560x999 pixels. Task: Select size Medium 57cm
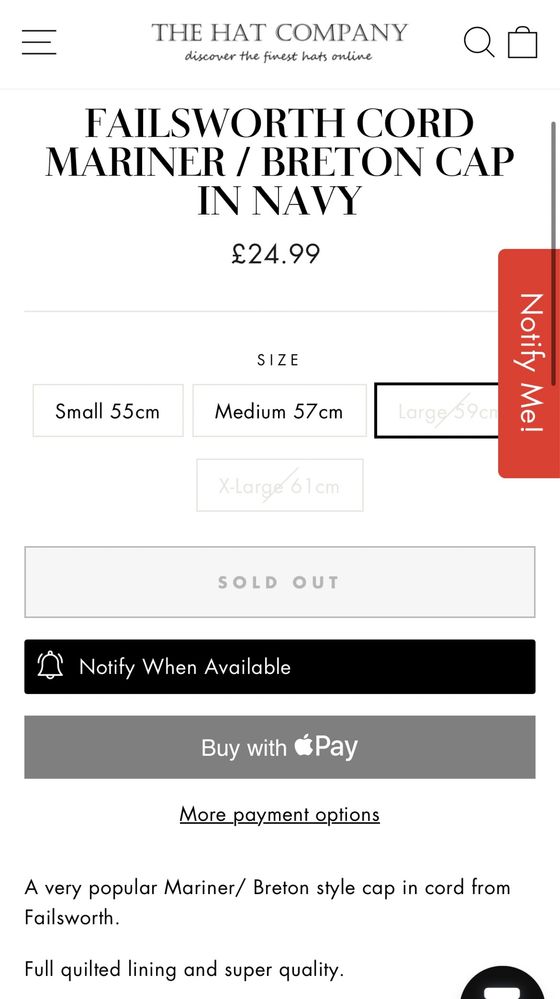coord(279,410)
